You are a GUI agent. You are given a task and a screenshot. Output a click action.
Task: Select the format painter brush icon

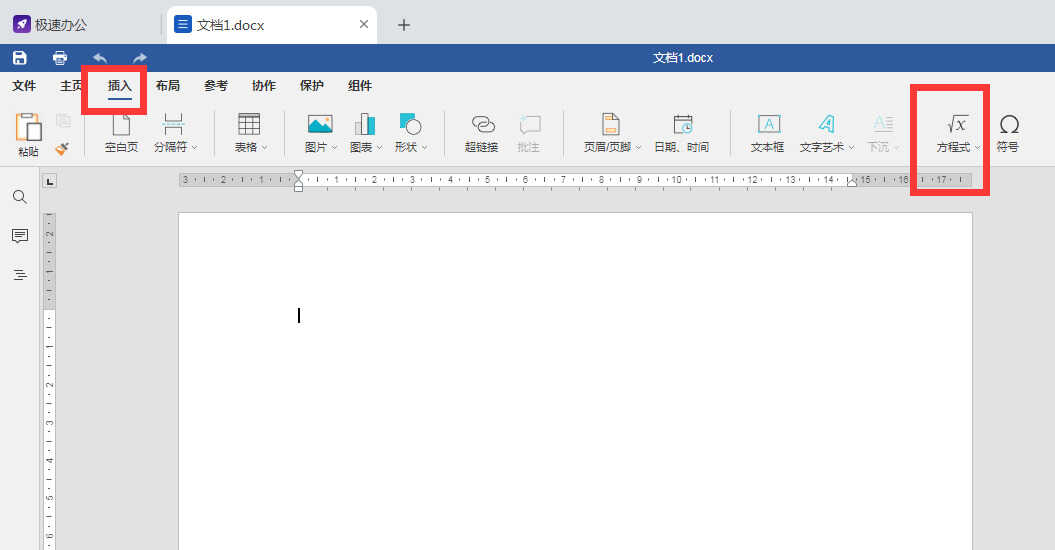(x=62, y=148)
